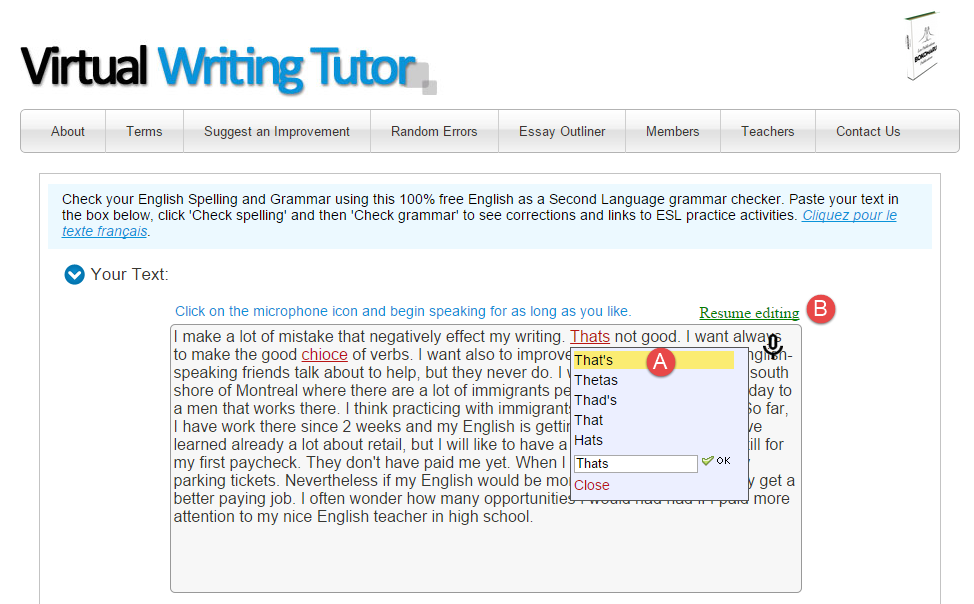Click the green checkmark OK button

click(x=716, y=460)
